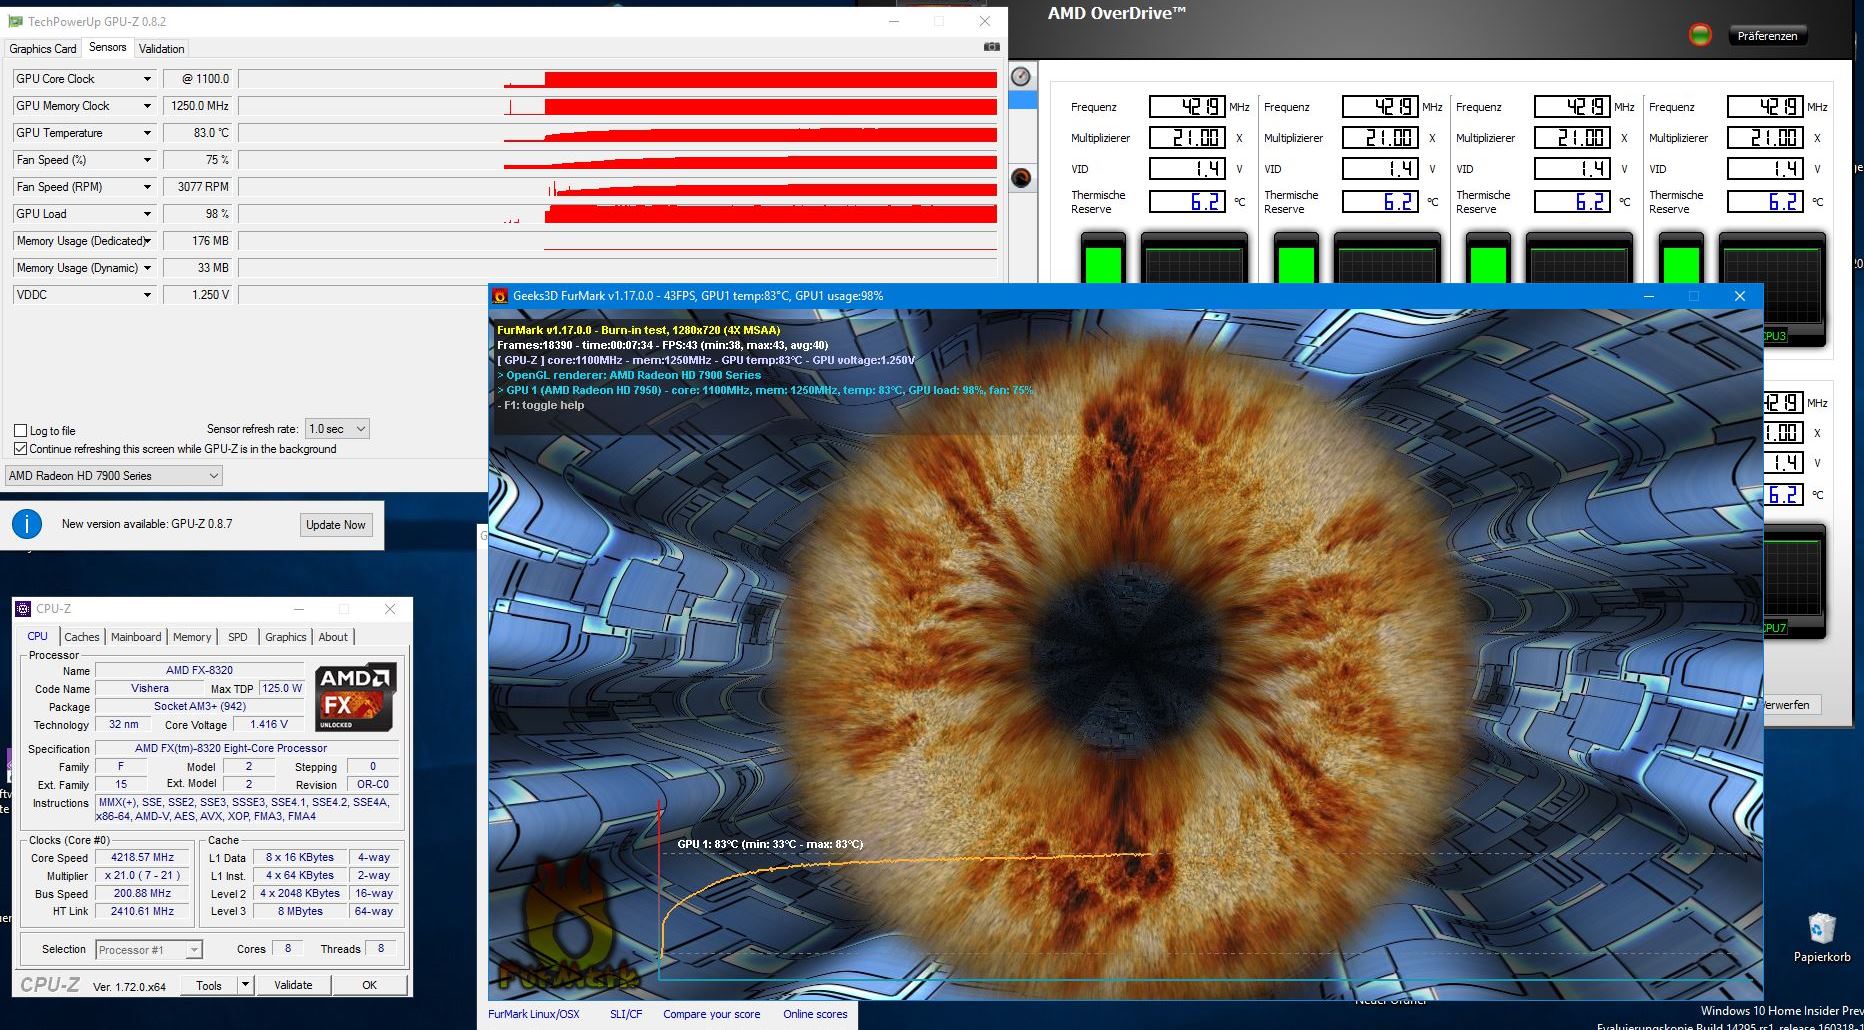The image size is (1864, 1030).
Task: Open the FurMark Linux/OSX link
Action: [534, 1014]
